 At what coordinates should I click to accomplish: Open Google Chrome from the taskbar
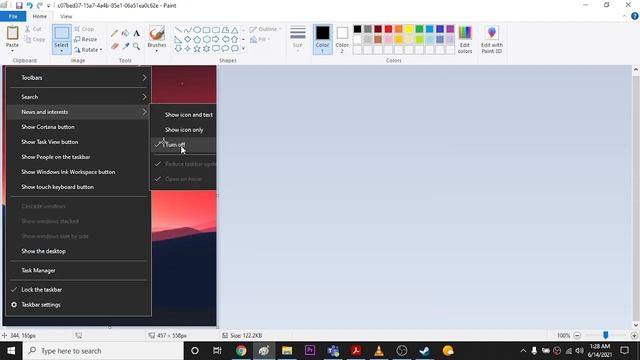(x=241, y=351)
